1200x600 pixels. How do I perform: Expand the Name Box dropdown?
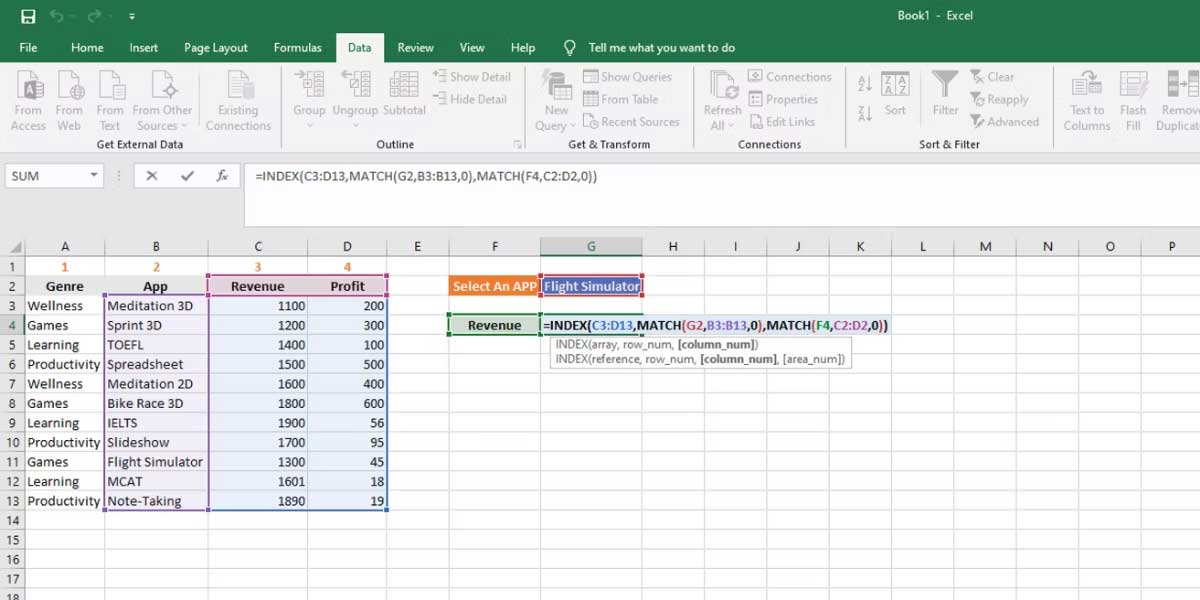[x=97, y=176]
